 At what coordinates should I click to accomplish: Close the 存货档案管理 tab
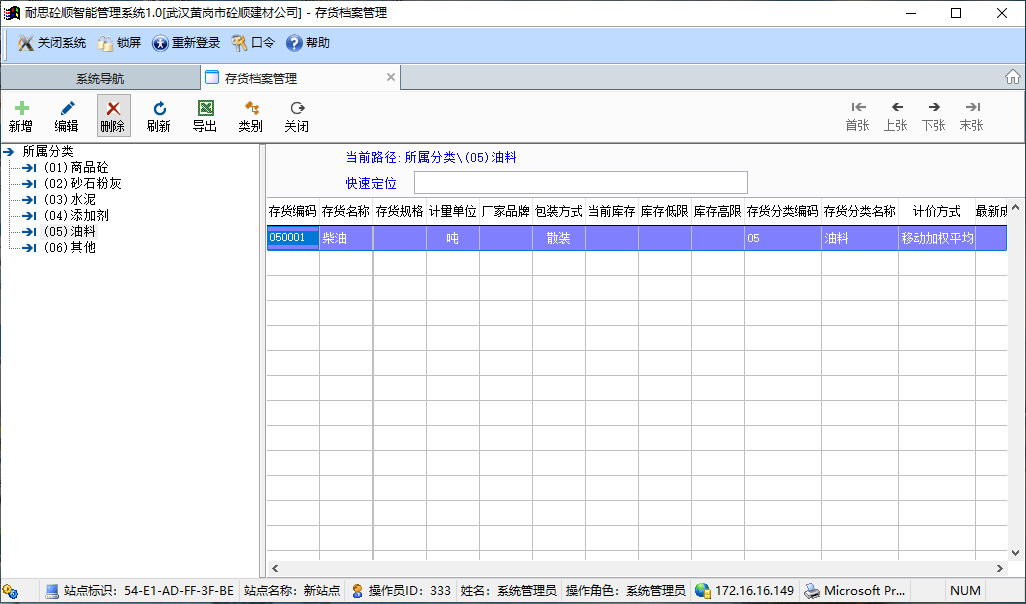point(391,77)
